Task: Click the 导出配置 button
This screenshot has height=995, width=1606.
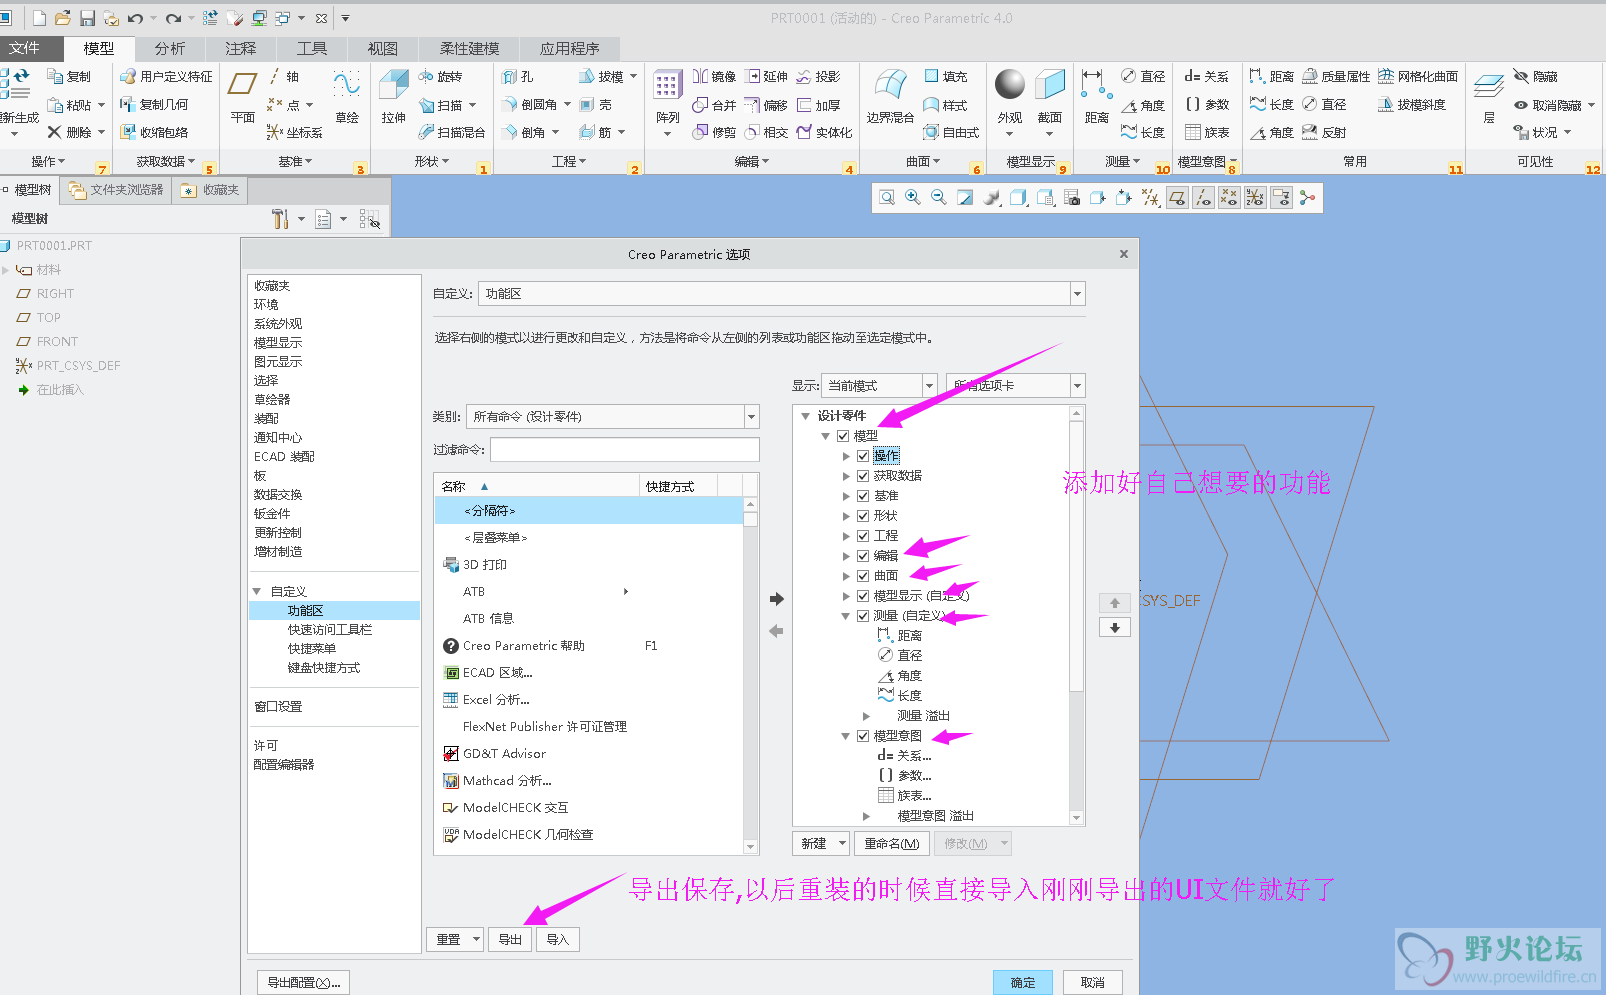Action: (303, 983)
